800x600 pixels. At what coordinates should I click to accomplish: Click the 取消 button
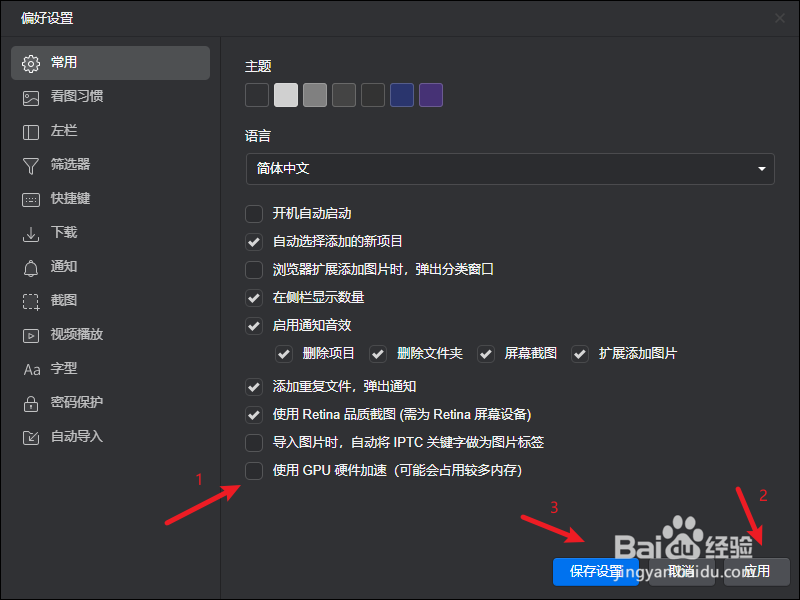click(682, 571)
